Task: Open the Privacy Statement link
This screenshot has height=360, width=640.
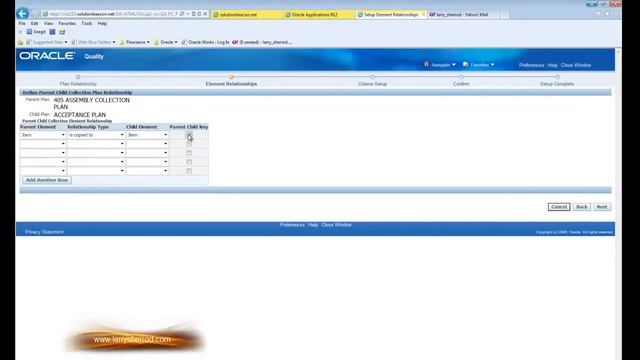Action: [44, 232]
